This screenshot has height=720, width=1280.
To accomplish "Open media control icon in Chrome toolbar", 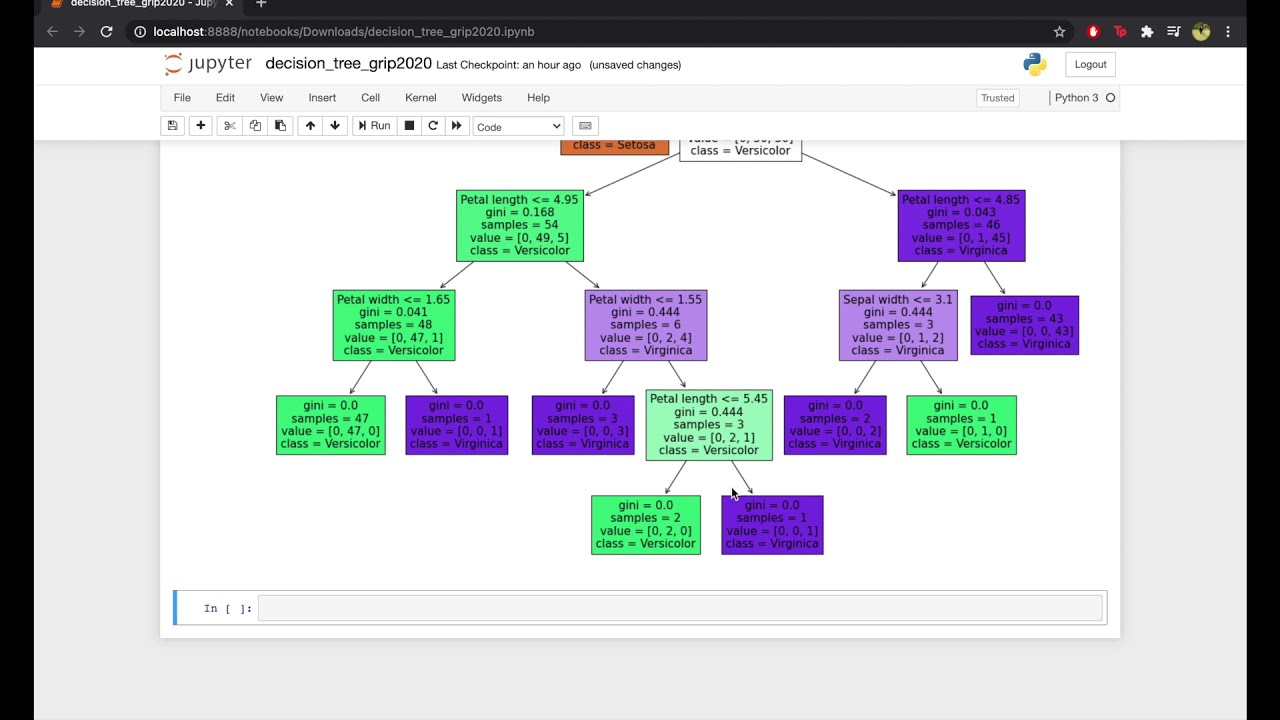I will pos(1174,32).
